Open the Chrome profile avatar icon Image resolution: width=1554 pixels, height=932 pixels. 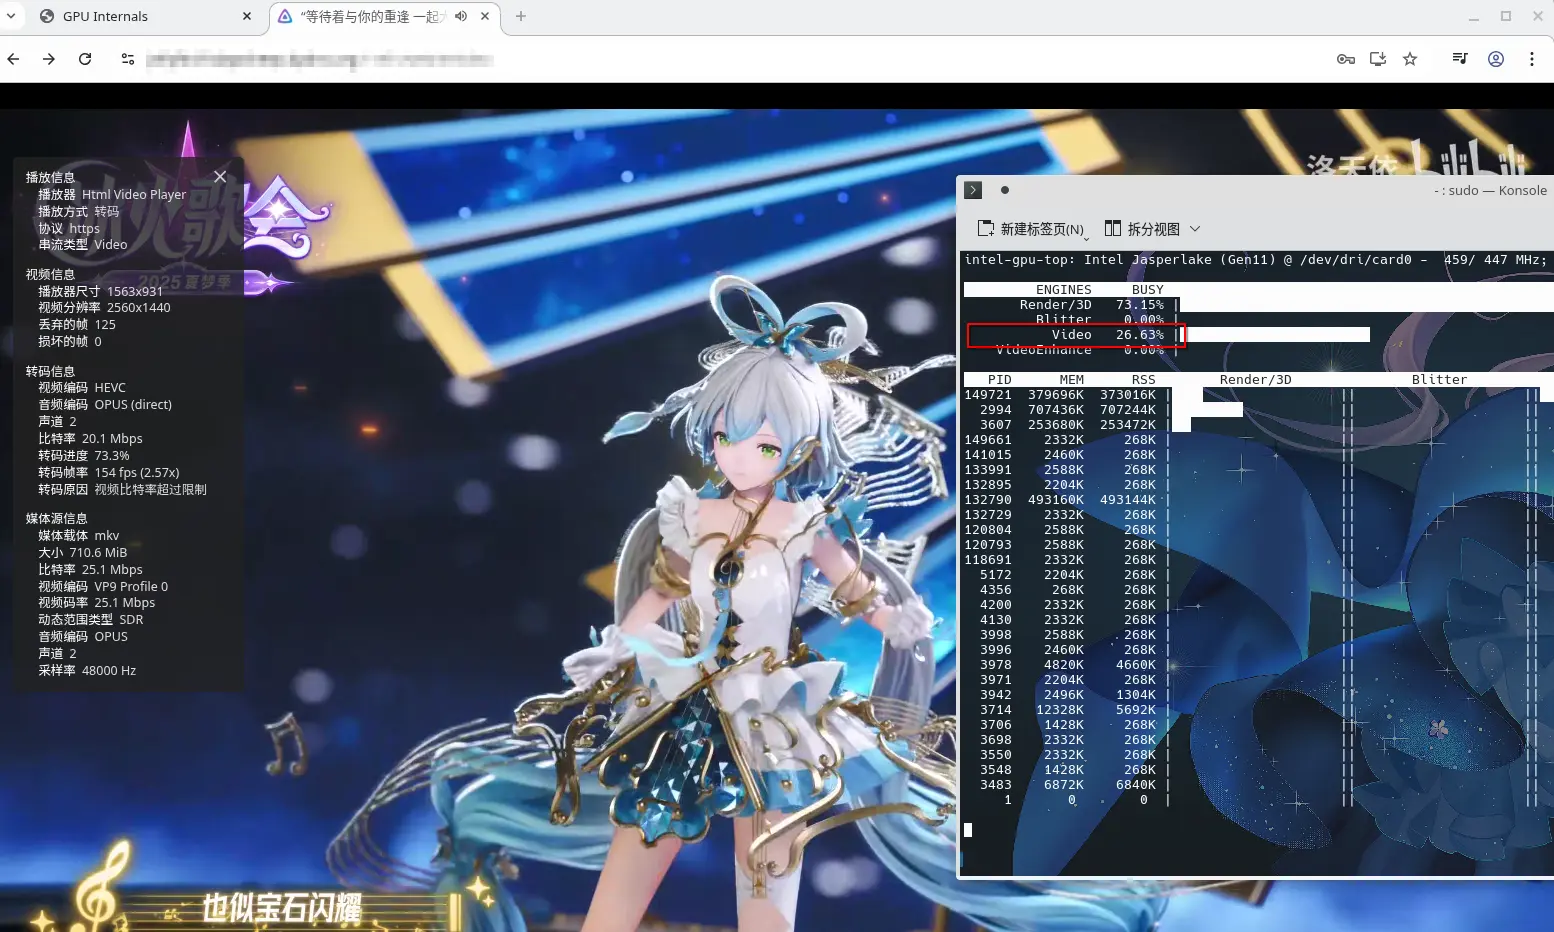[x=1496, y=59]
